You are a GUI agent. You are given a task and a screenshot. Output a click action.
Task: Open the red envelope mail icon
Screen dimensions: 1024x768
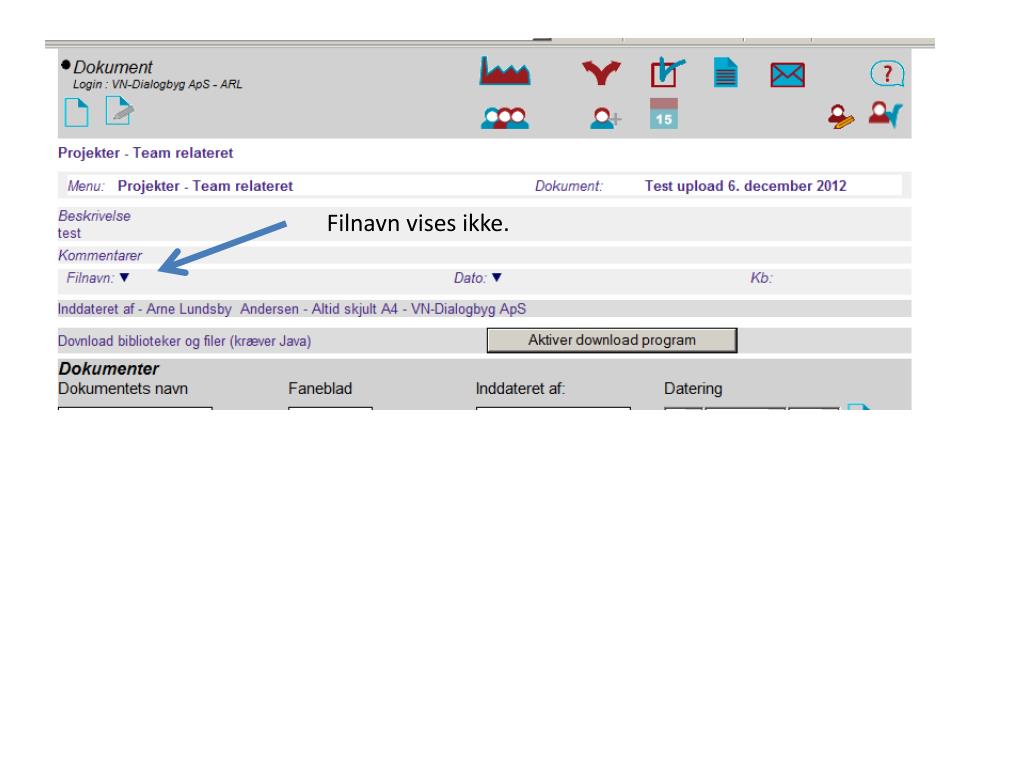click(x=788, y=75)
